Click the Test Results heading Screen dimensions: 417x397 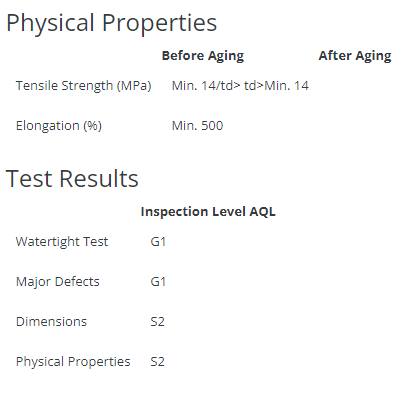click(72, 179)
